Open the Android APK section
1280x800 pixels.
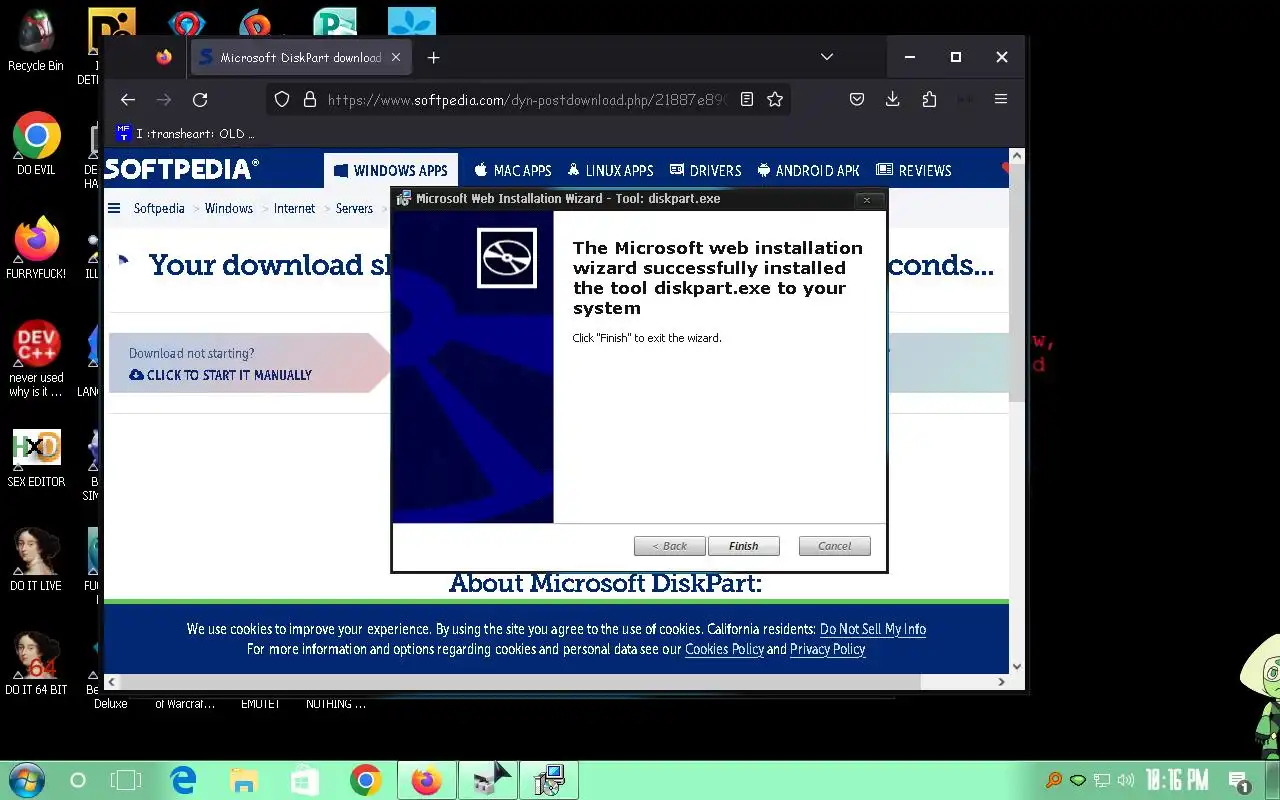(x=808, y=170)
